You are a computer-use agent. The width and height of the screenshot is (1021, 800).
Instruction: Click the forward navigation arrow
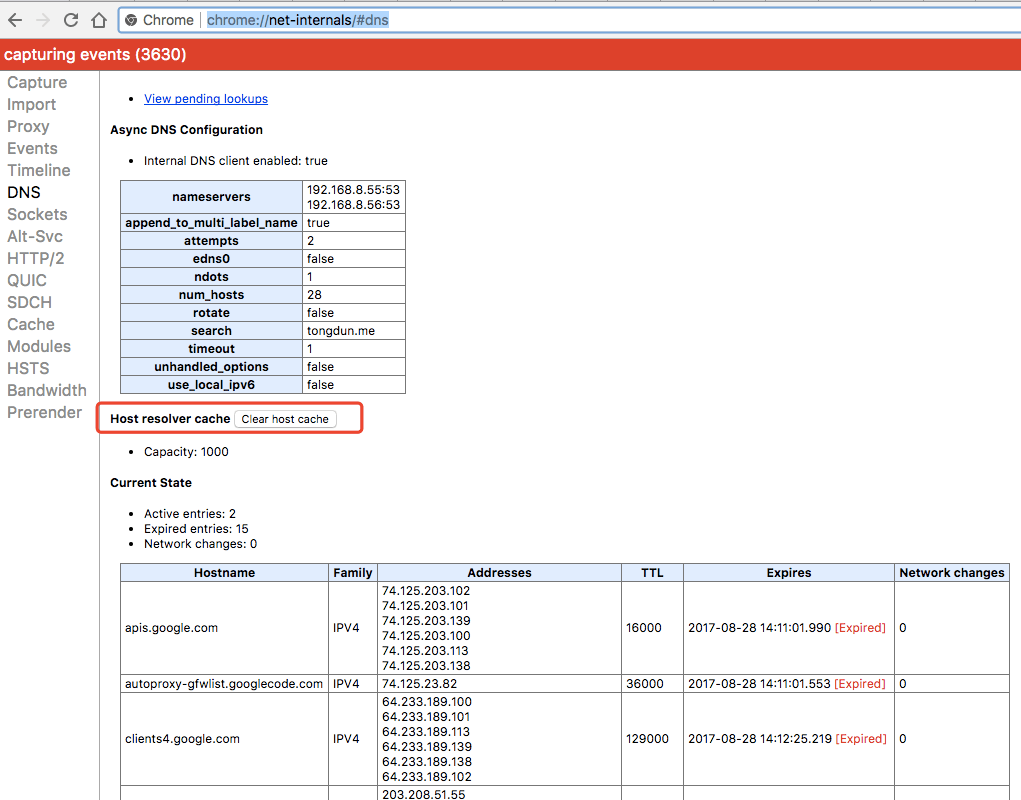43,20
